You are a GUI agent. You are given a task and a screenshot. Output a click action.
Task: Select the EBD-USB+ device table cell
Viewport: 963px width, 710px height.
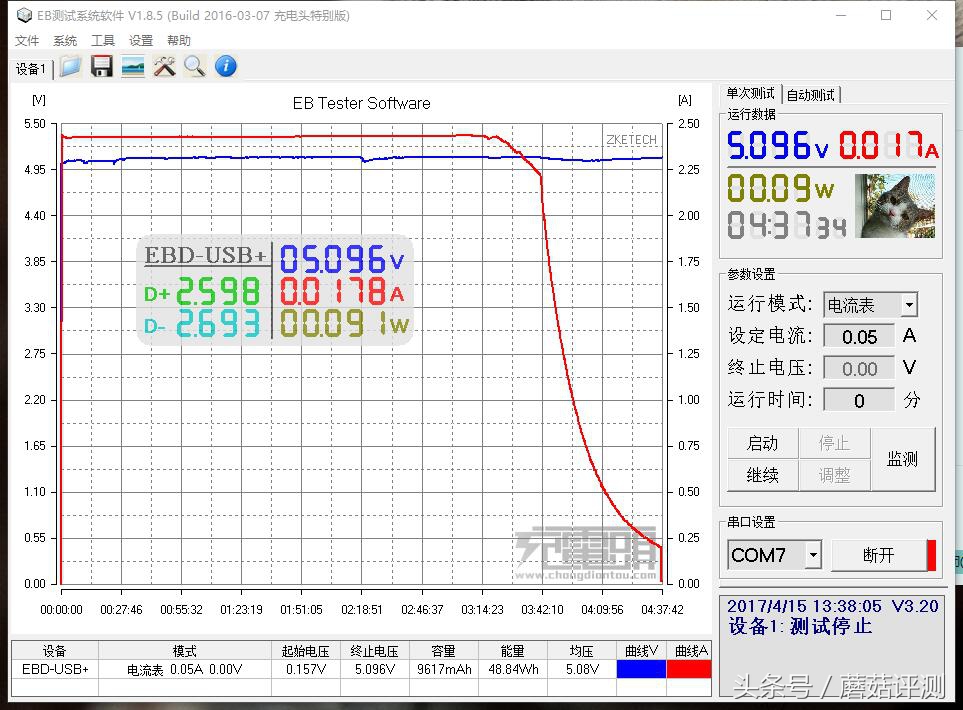[x=55, y=669]
